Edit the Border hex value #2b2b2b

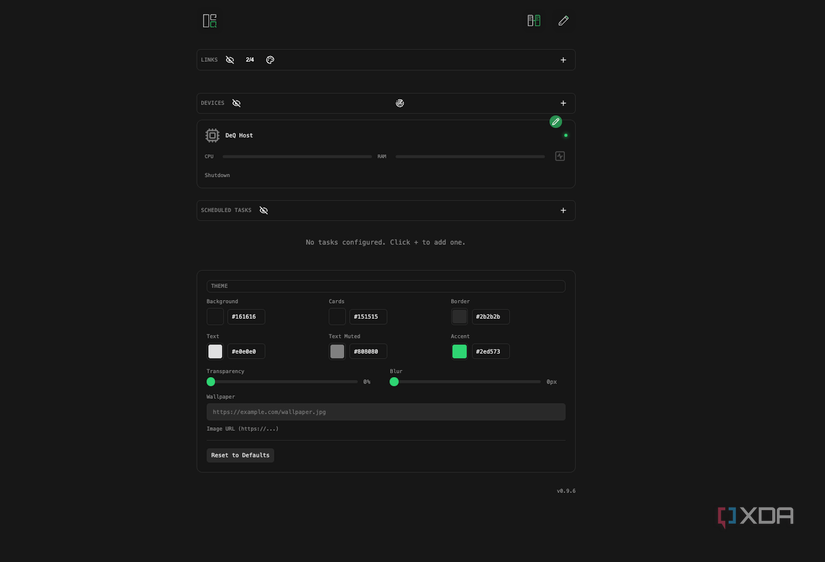point(490,317)
